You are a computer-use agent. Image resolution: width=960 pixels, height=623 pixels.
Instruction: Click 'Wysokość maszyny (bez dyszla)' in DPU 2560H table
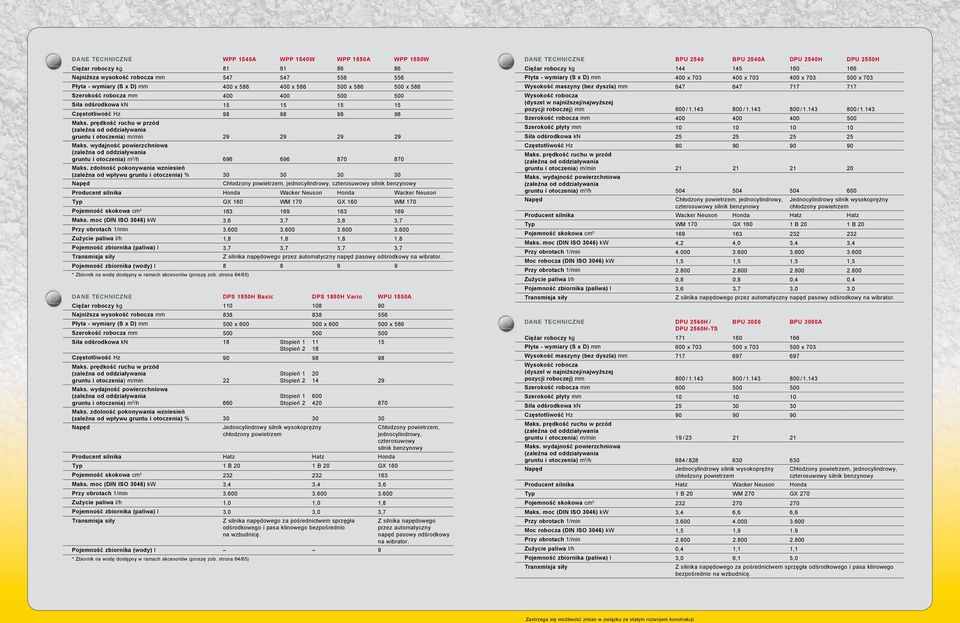point(576,356)
